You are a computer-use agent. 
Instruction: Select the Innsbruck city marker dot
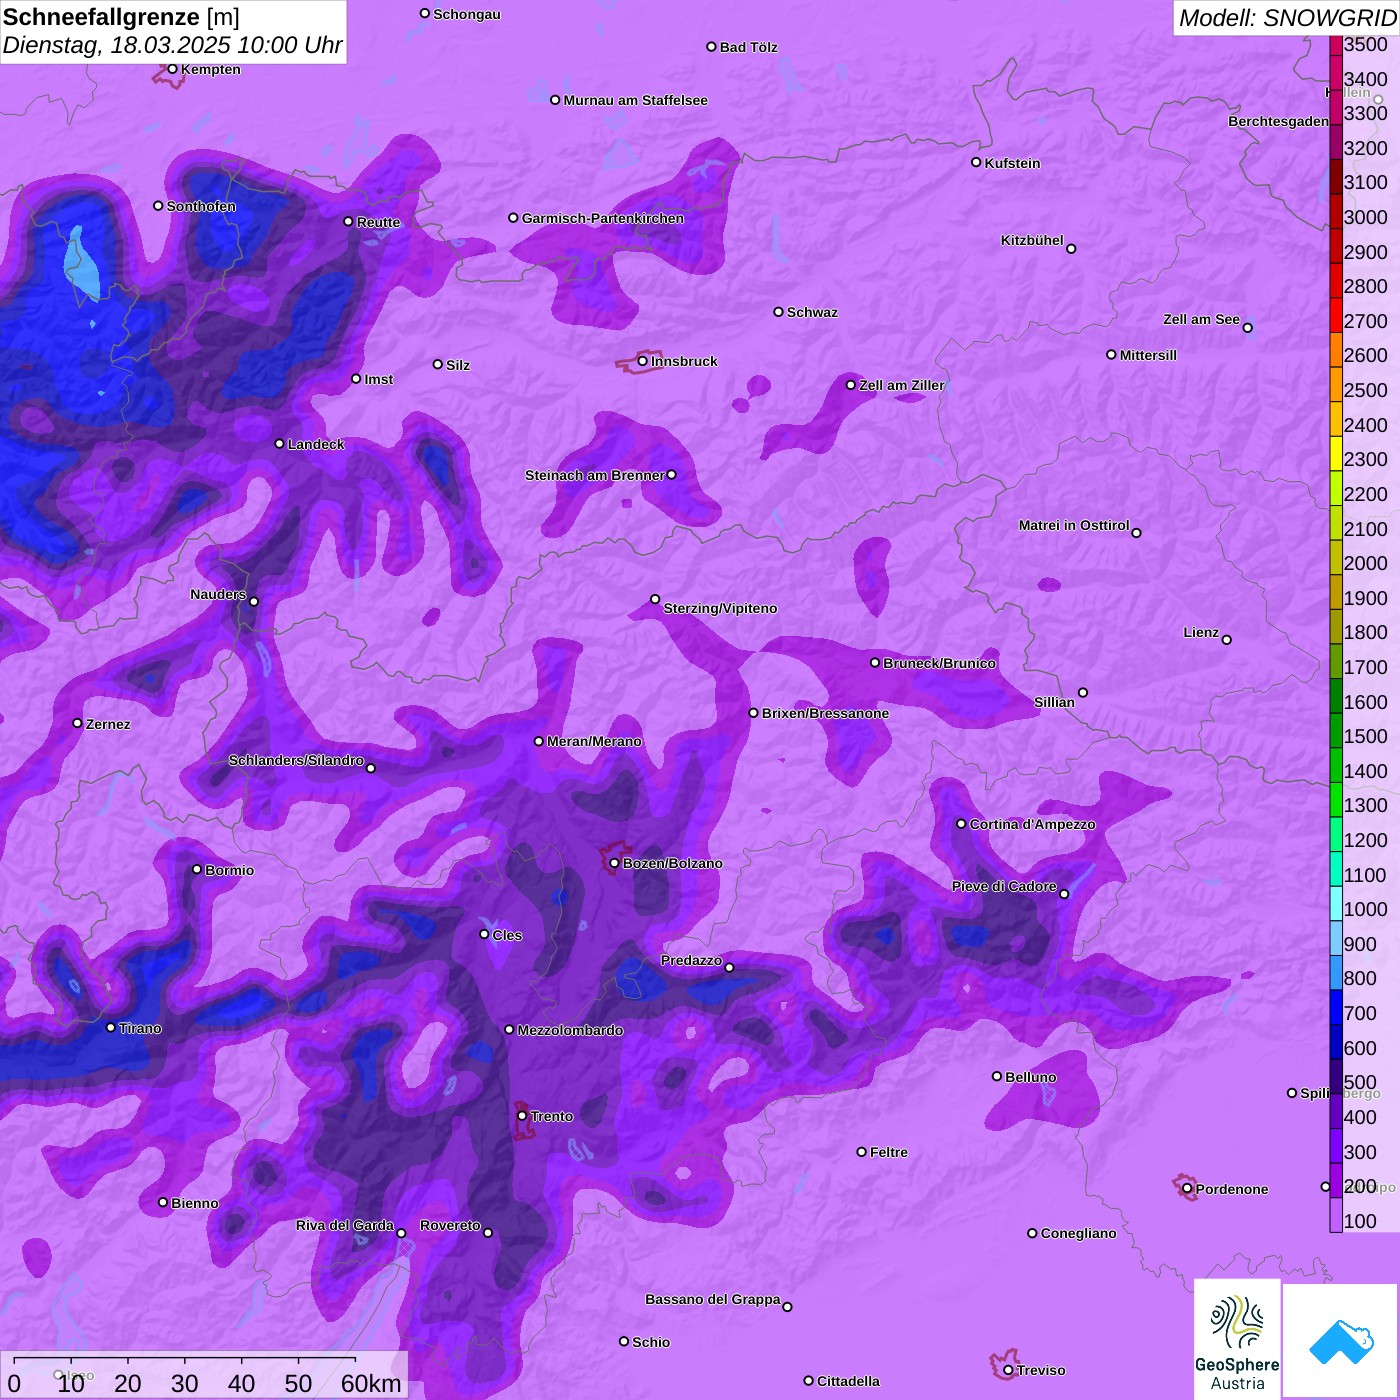(642, 361)
